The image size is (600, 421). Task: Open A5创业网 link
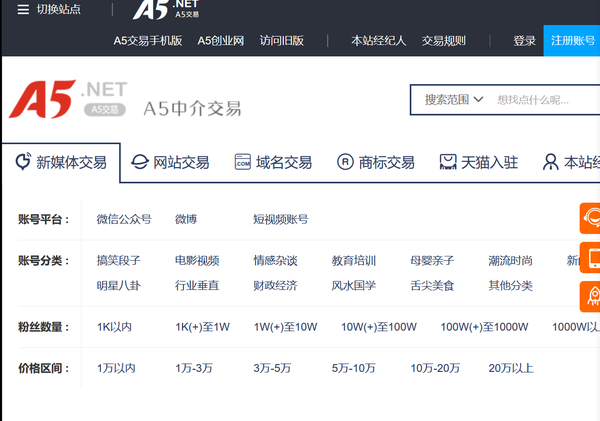pyautogui.click(x=221, y=41)
